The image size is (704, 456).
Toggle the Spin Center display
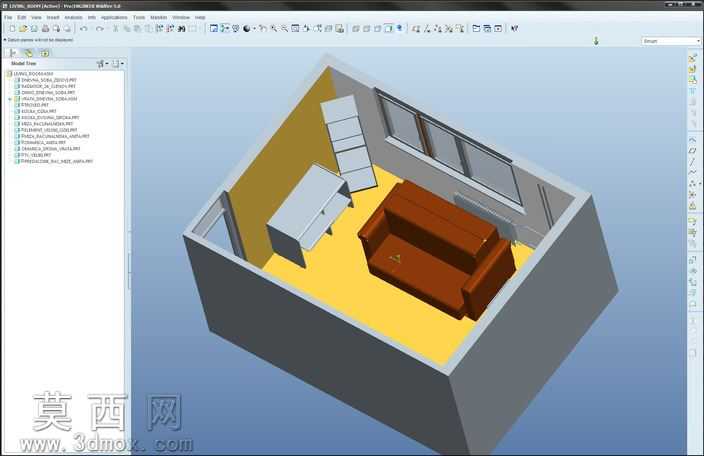tap(224, 29)
